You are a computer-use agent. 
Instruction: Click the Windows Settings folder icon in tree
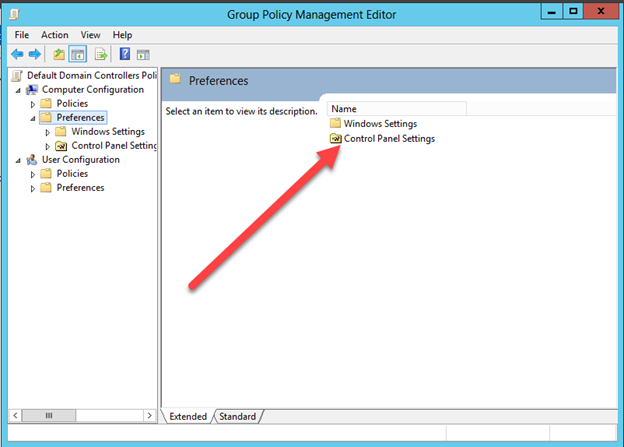61,131
